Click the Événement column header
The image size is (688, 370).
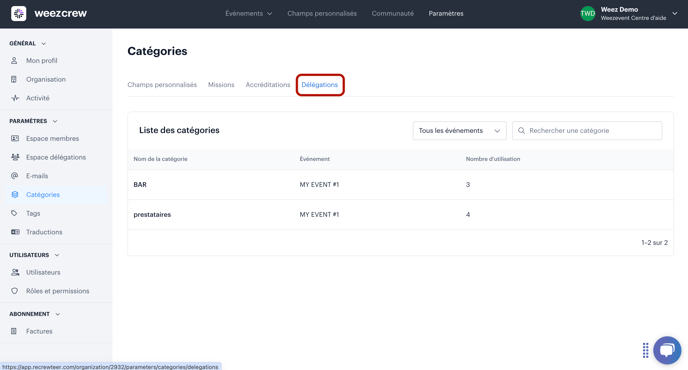[x=315, y=159]
